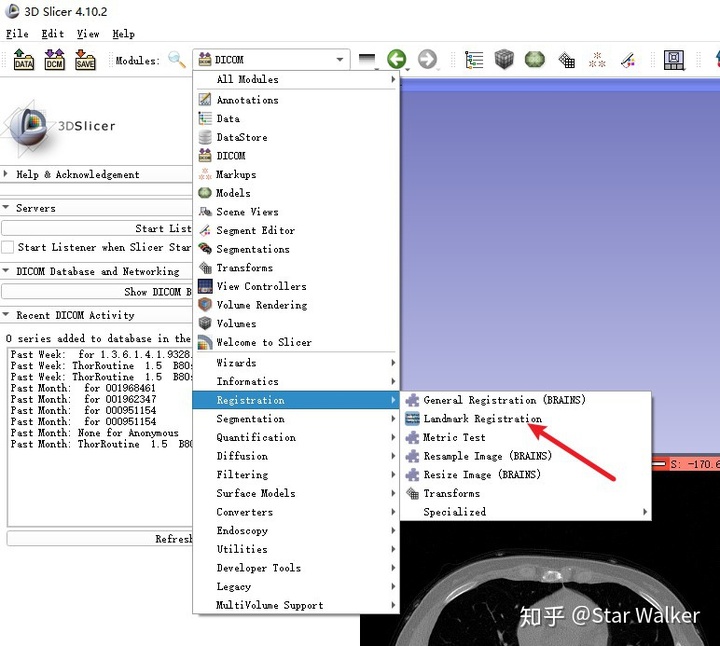Expand Help & Acknowledgement section

click(96, 174)
